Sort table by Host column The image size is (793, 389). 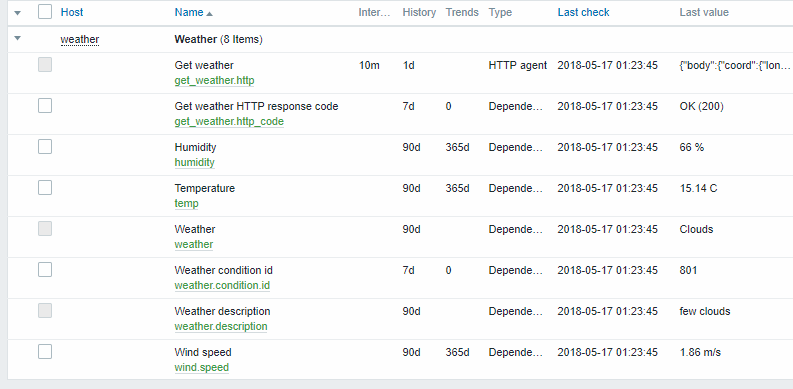click(72, 12)
